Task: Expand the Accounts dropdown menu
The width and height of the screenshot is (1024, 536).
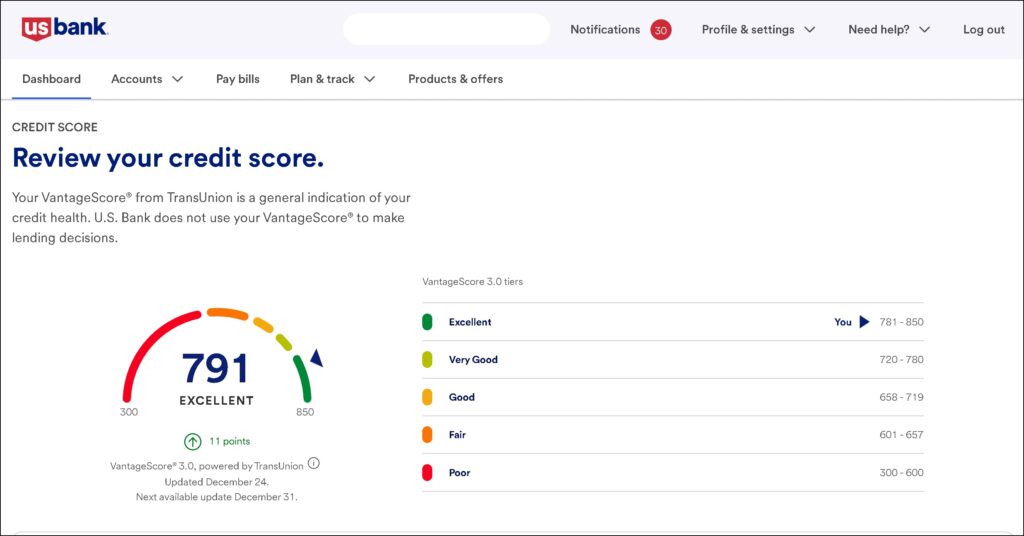Action: (147, 79)
